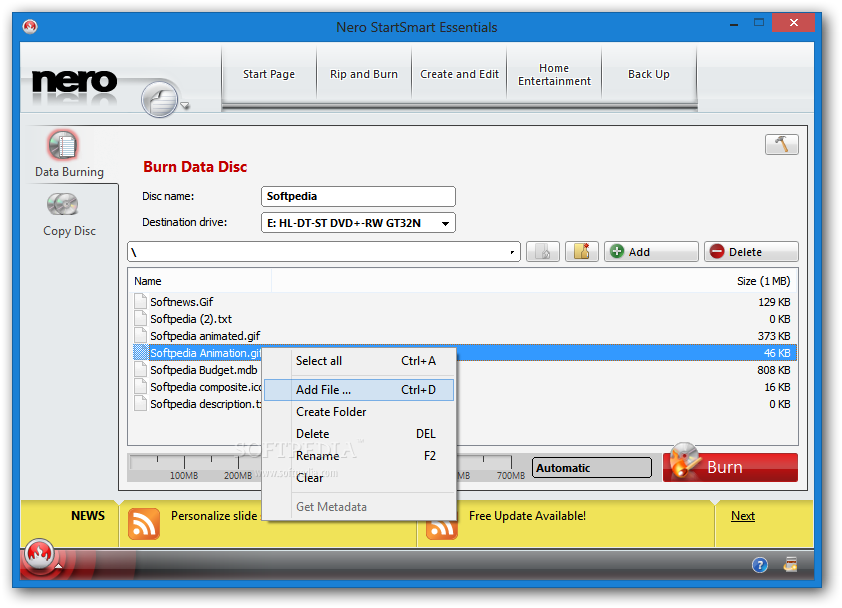Image resolution: width=842 pixels, height=608 pixels.
Task: Click the Nero application launcher round icon
Action: click(159, 98)
